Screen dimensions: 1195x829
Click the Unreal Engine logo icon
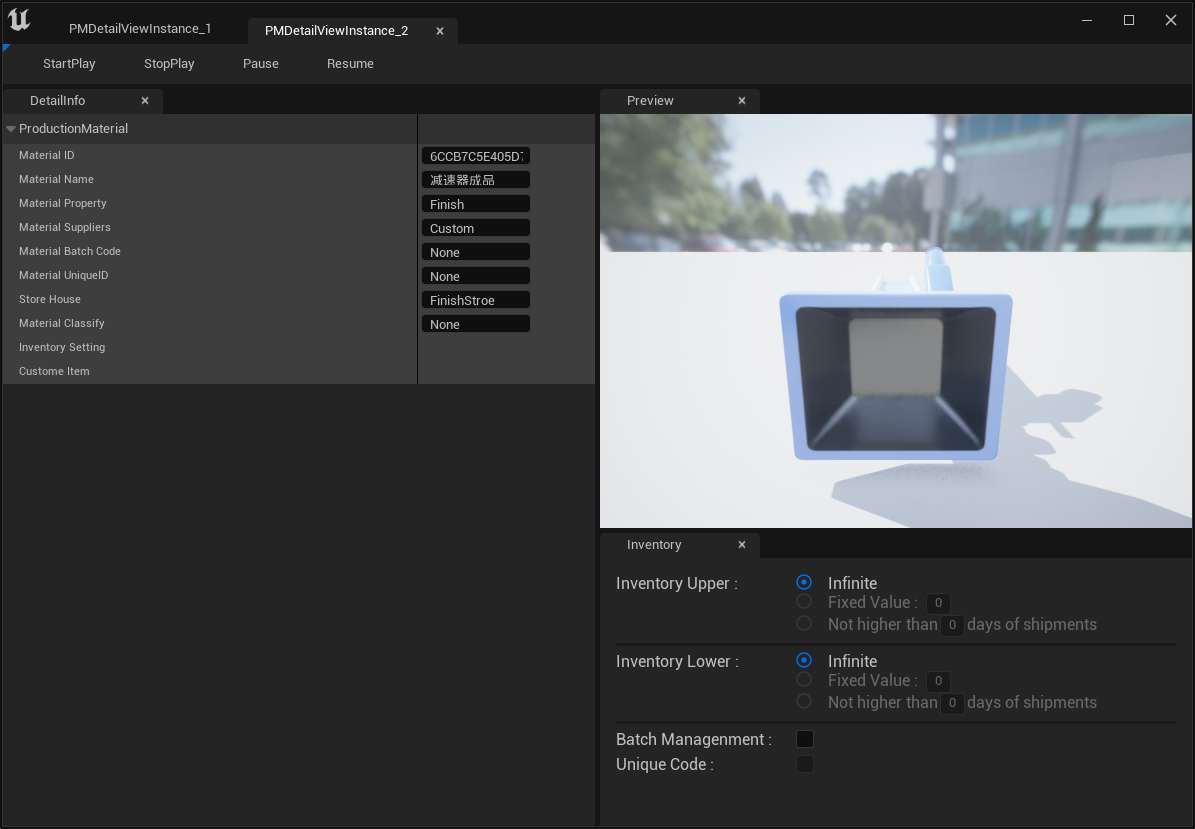(18, 20)
